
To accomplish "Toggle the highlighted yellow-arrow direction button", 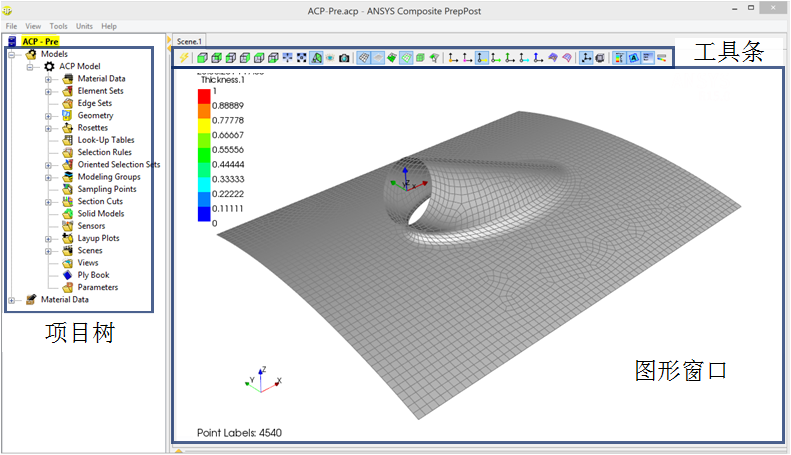I will 482,58.
